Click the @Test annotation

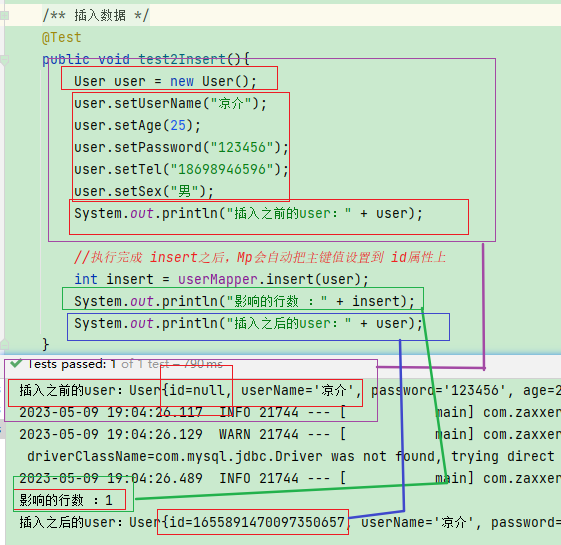click(x=62, y=37)
